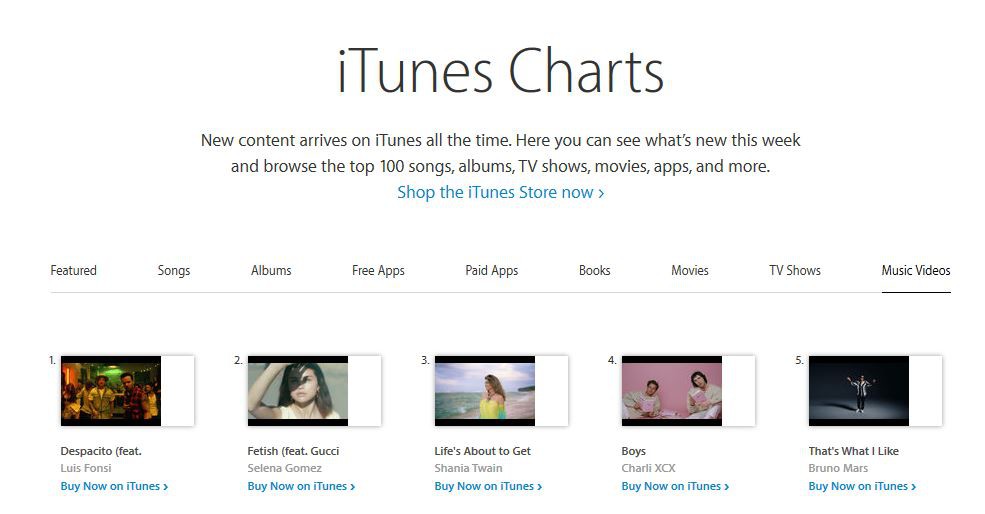
Task: Open the Fetish video thumbnail by Selena Gomez
Action: pyautogui.click(x=298, y=391)
